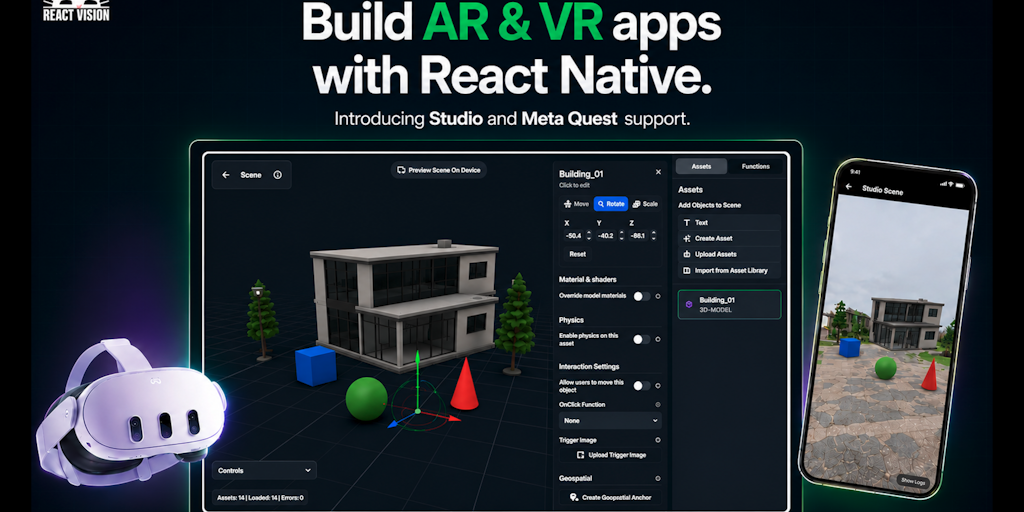This screenshot has width=1024, height=512.
Task: Select the blue cube in editor viewport
Action: pos(315,366)
